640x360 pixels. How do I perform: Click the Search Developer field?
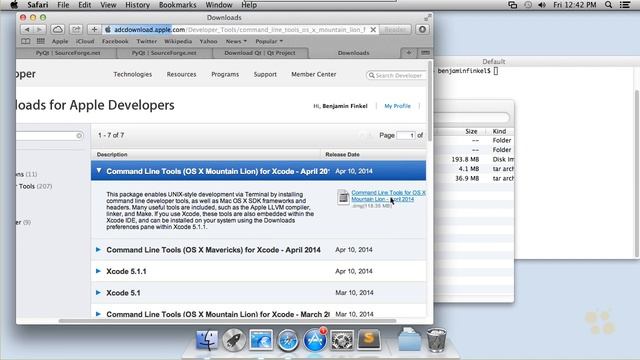[x=396, y=75]
